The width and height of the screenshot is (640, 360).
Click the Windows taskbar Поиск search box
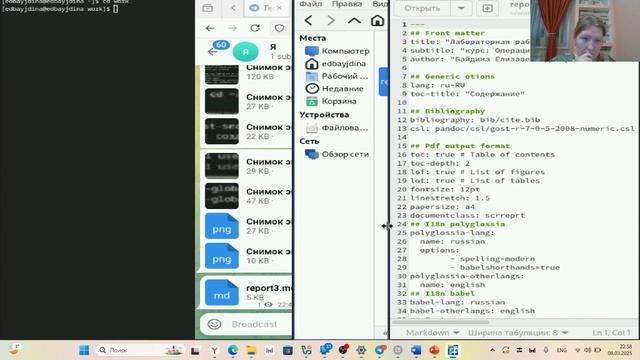coord(140,350)
